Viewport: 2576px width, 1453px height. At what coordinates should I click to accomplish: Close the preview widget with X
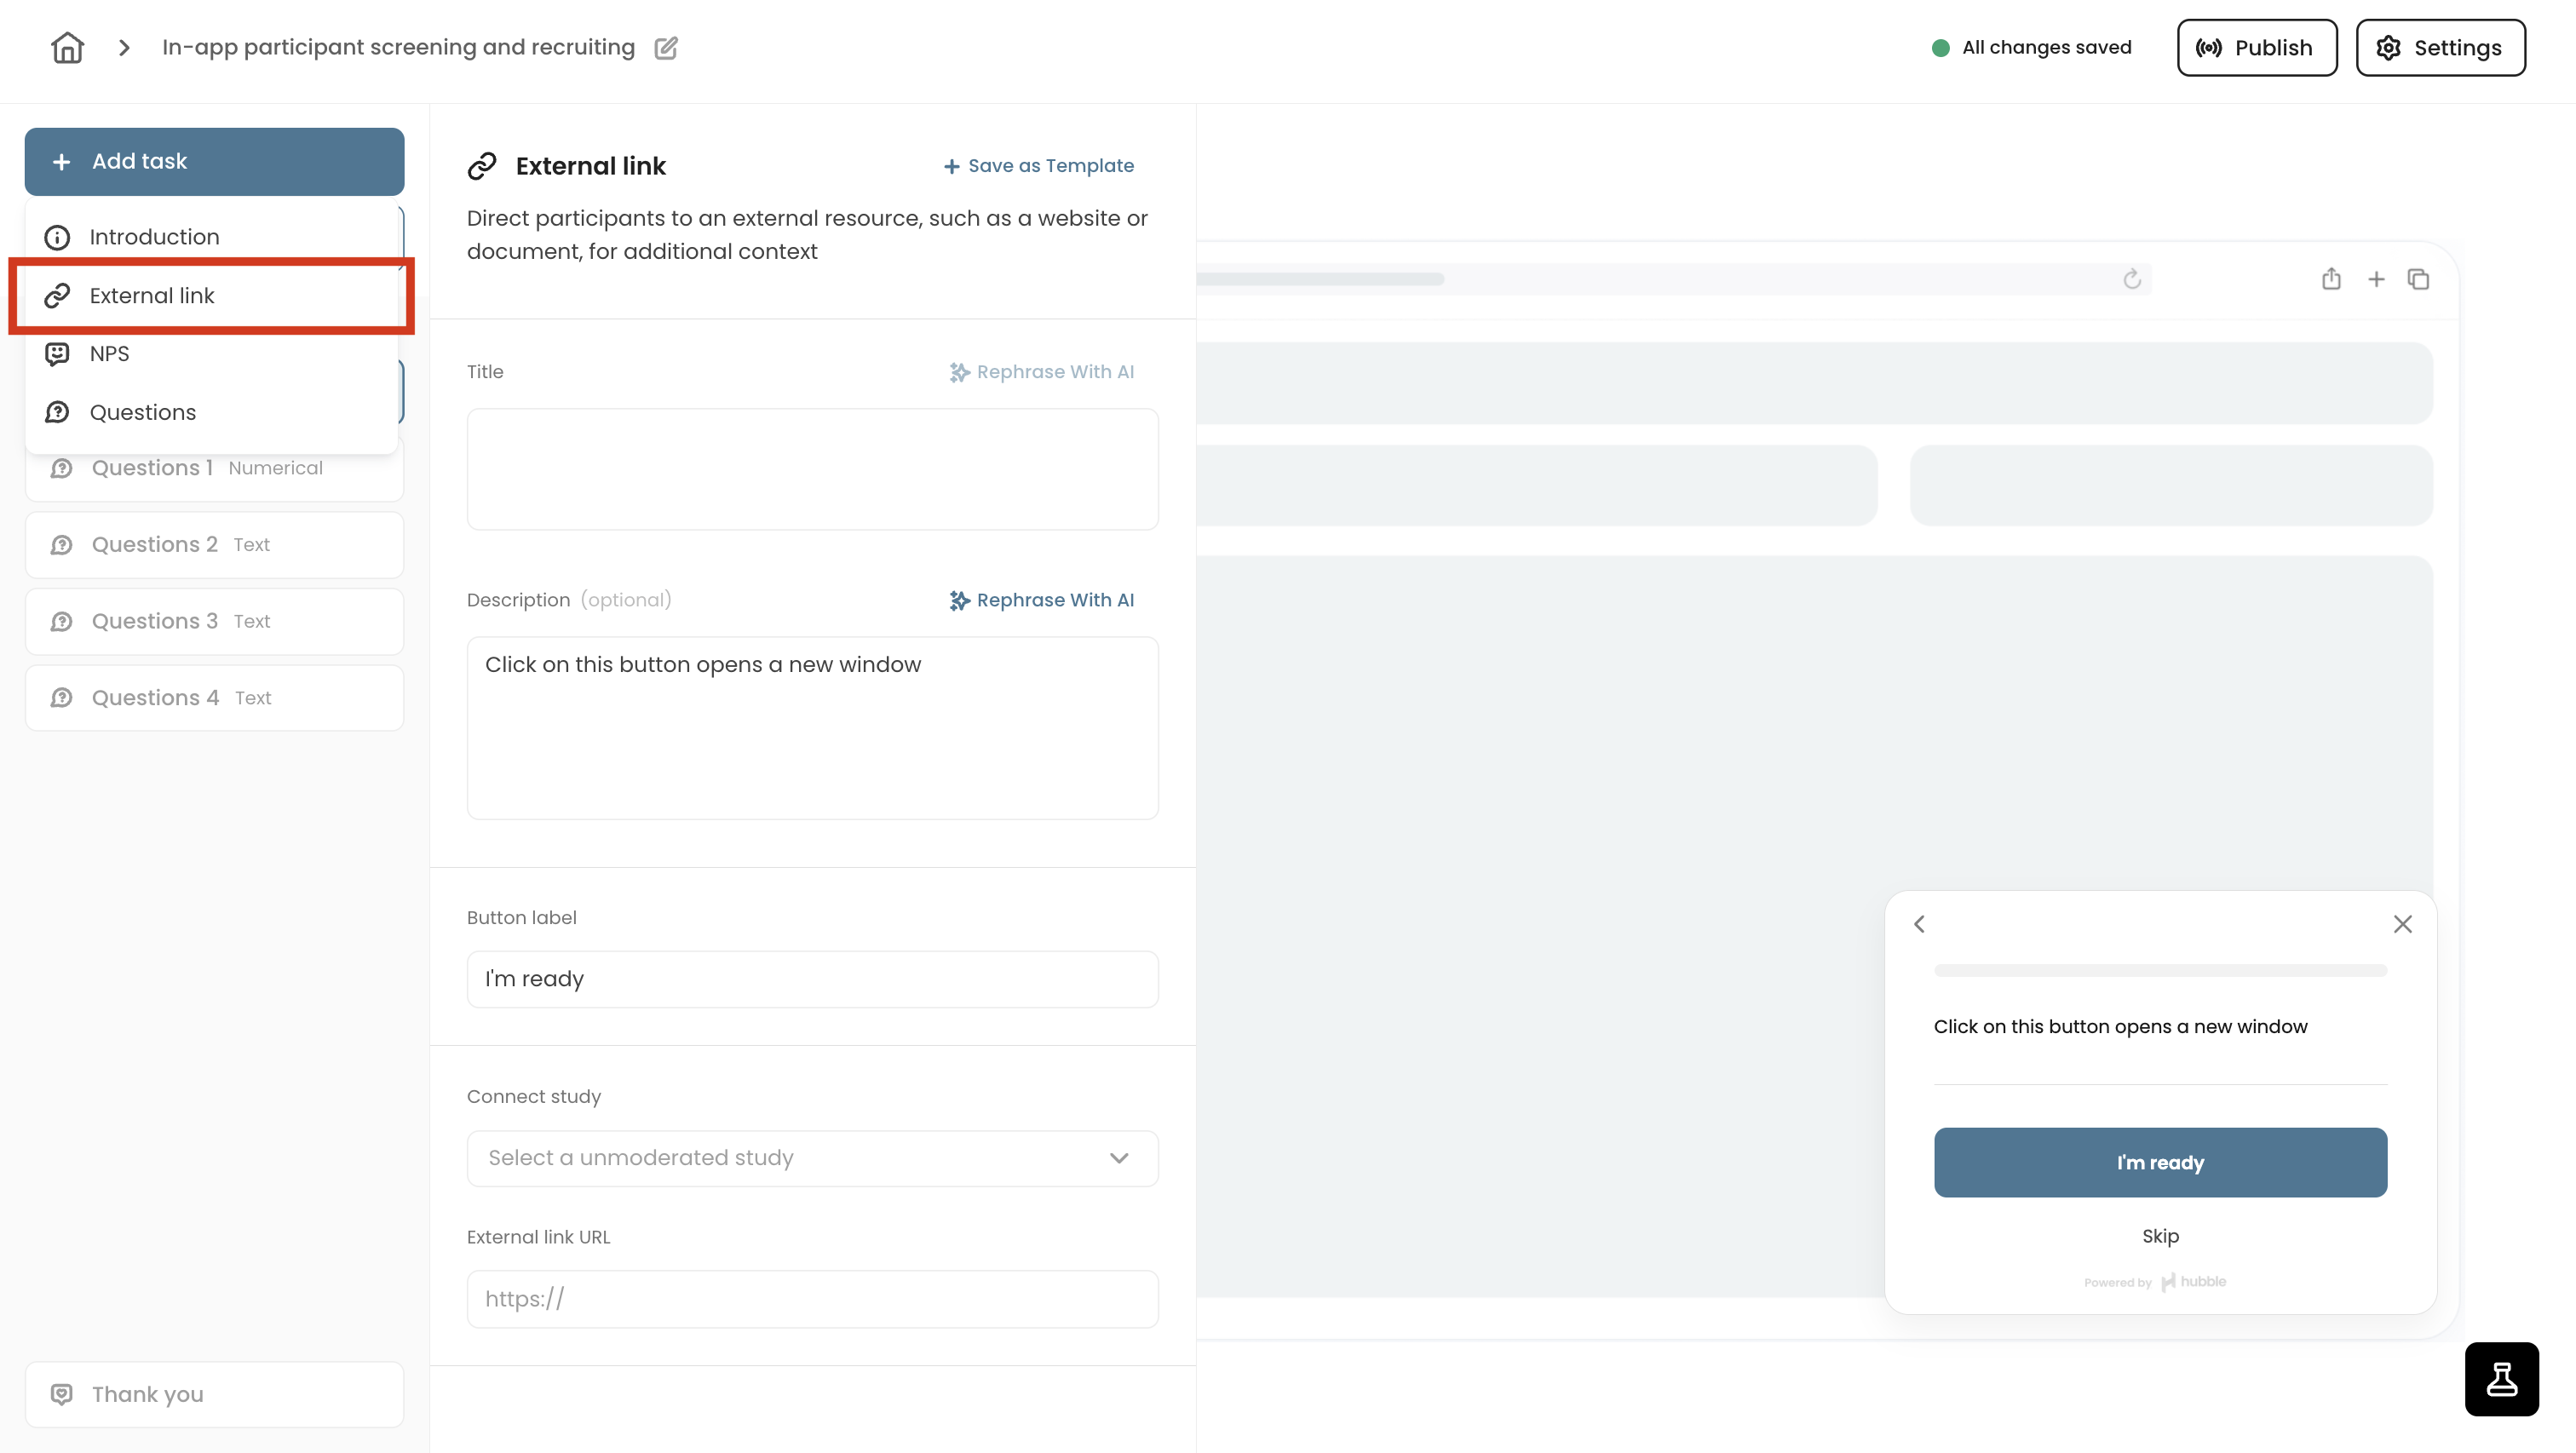(x=2402, y=924)
